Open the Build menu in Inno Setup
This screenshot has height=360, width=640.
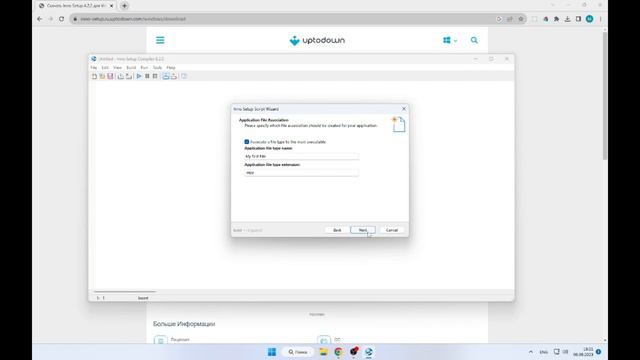coord(131,67)
